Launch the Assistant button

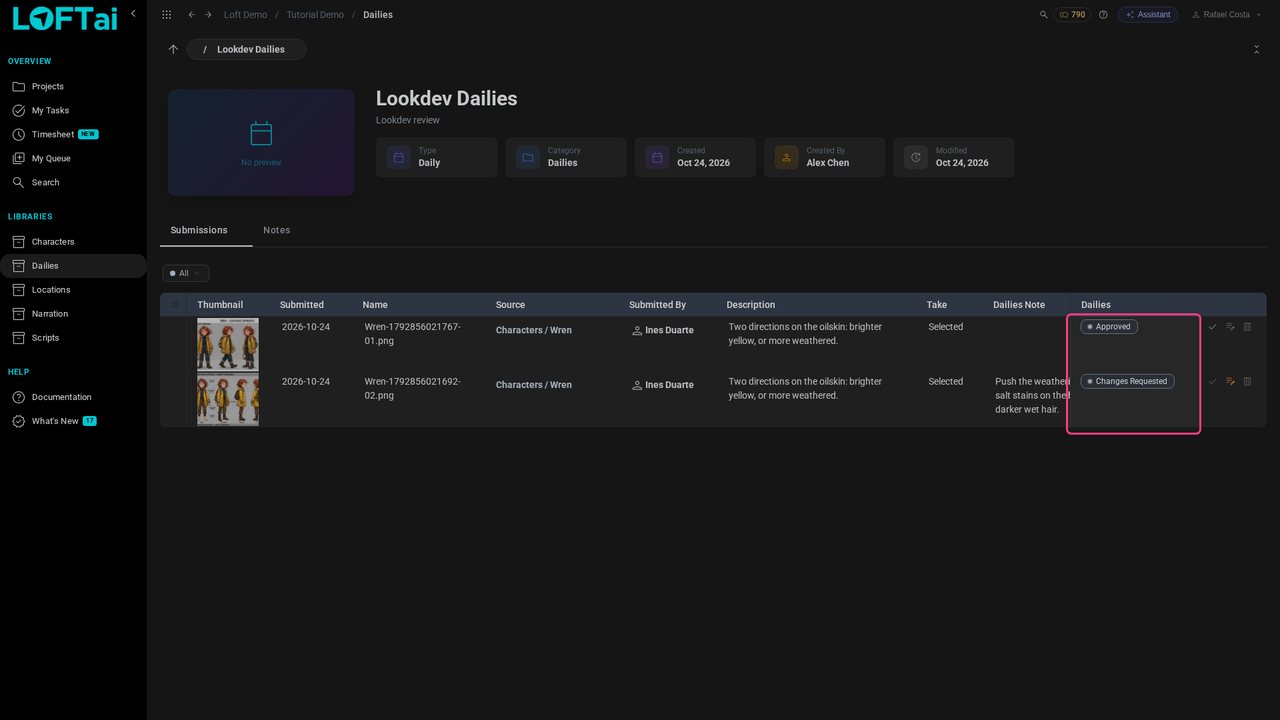[1147, 15]
